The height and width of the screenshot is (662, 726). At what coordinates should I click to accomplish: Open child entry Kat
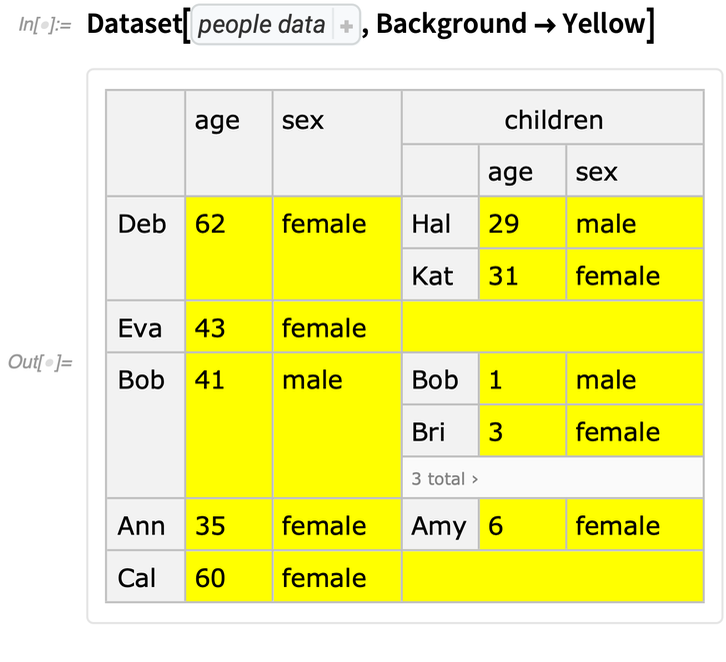[432, 276]
